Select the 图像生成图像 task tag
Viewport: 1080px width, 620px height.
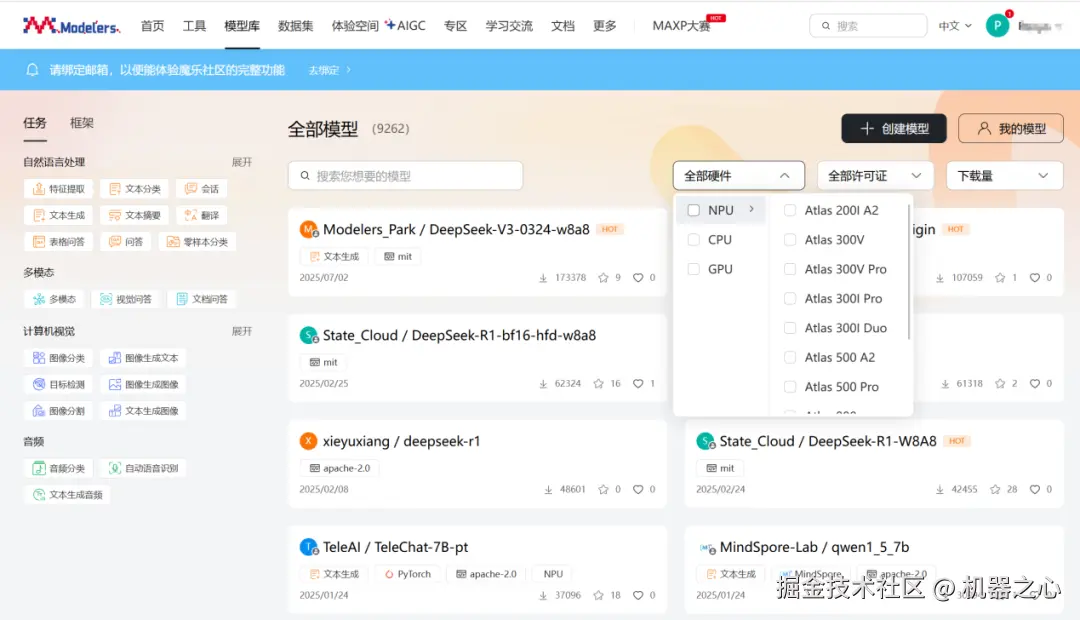click(x=143, y=384)
